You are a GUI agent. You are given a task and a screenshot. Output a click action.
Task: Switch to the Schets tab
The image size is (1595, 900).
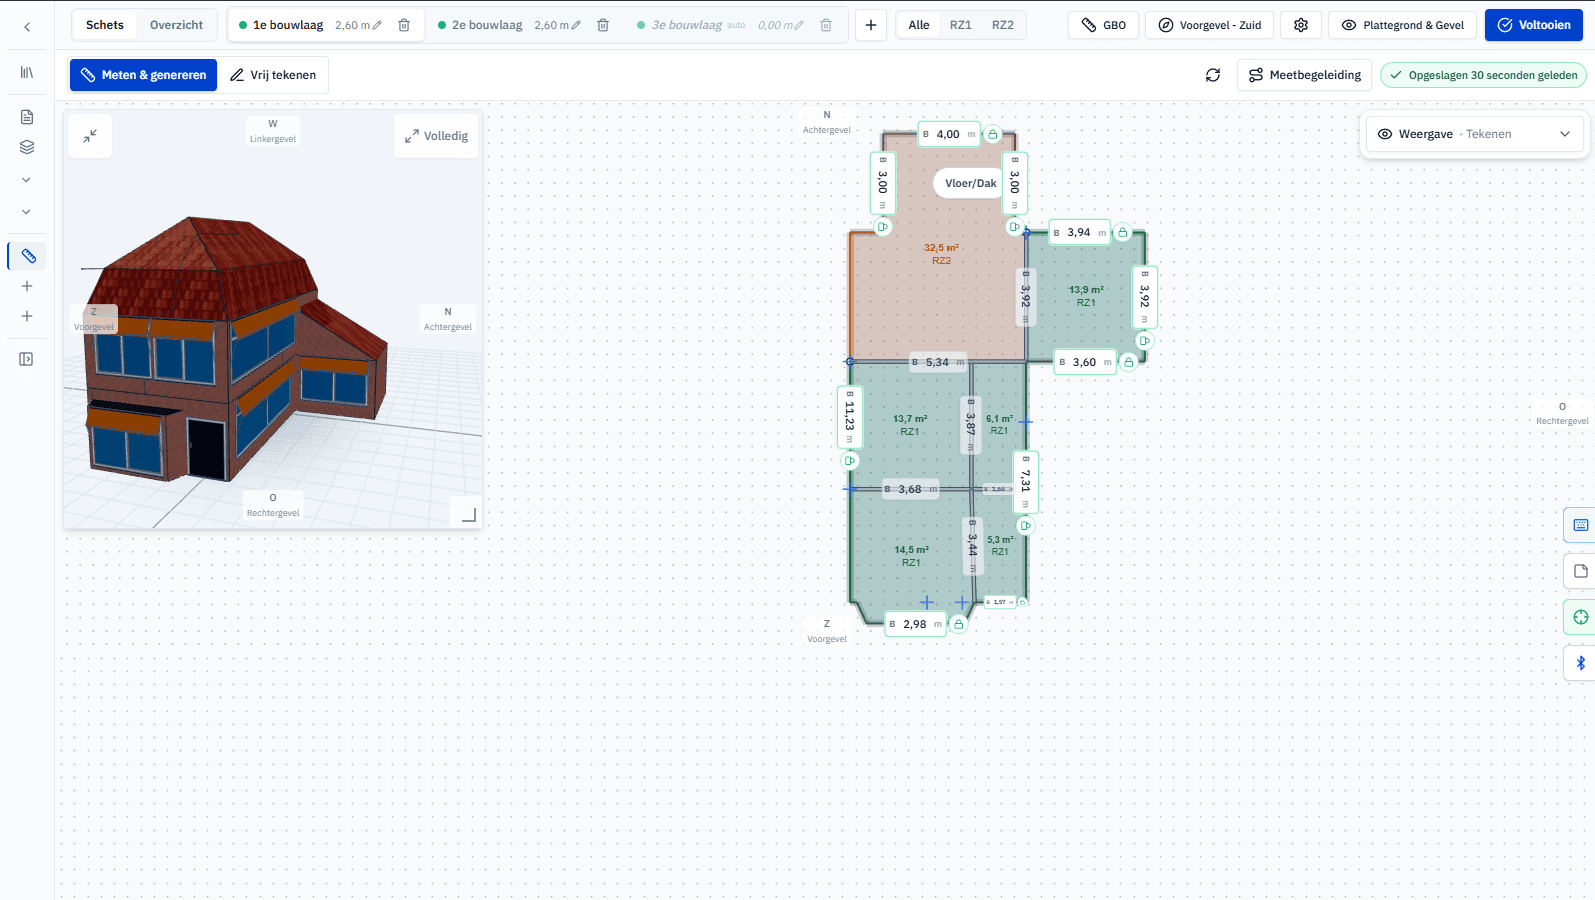coord(105,25)
